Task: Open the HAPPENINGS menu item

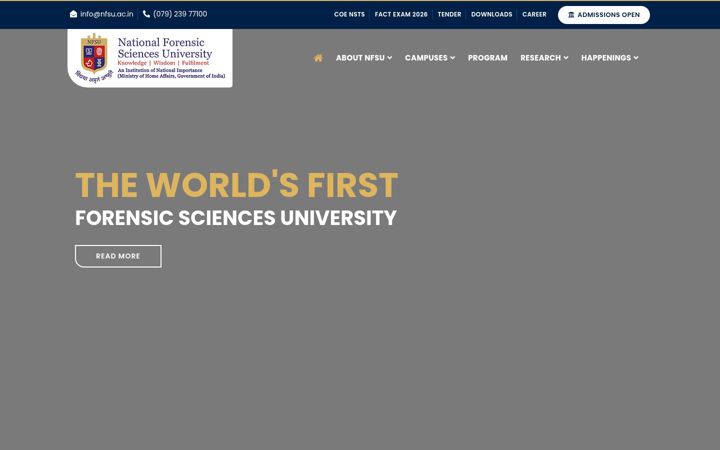Action: click(x=606, y=58)
